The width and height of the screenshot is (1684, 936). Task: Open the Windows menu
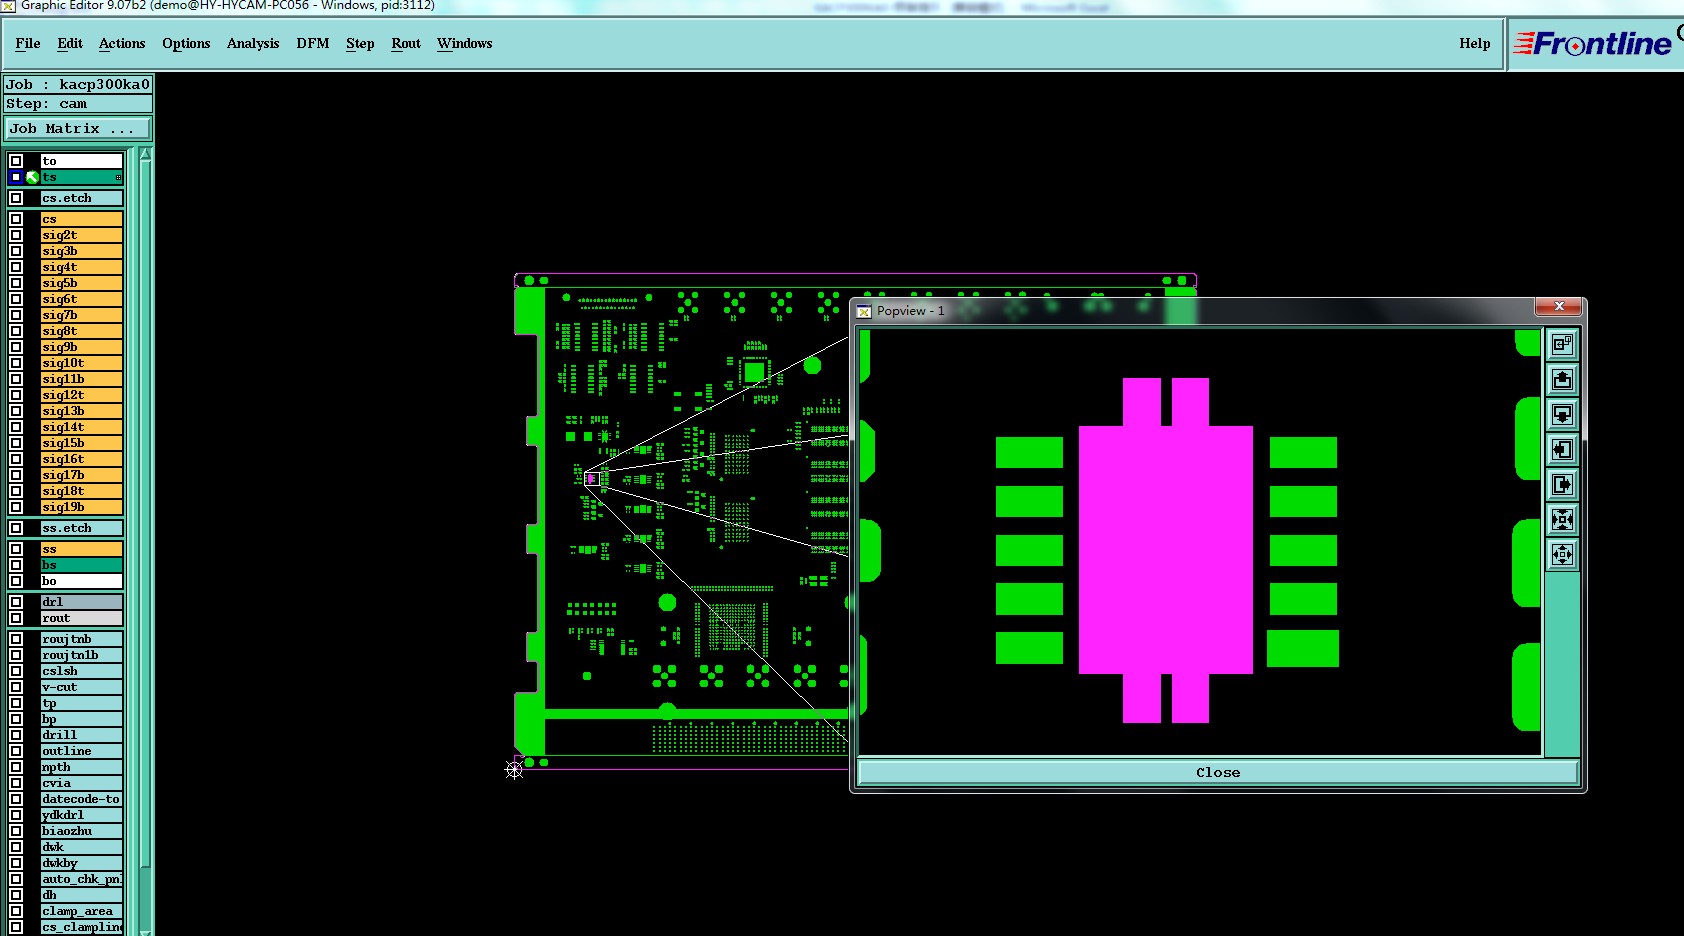(x=465, y=43)
